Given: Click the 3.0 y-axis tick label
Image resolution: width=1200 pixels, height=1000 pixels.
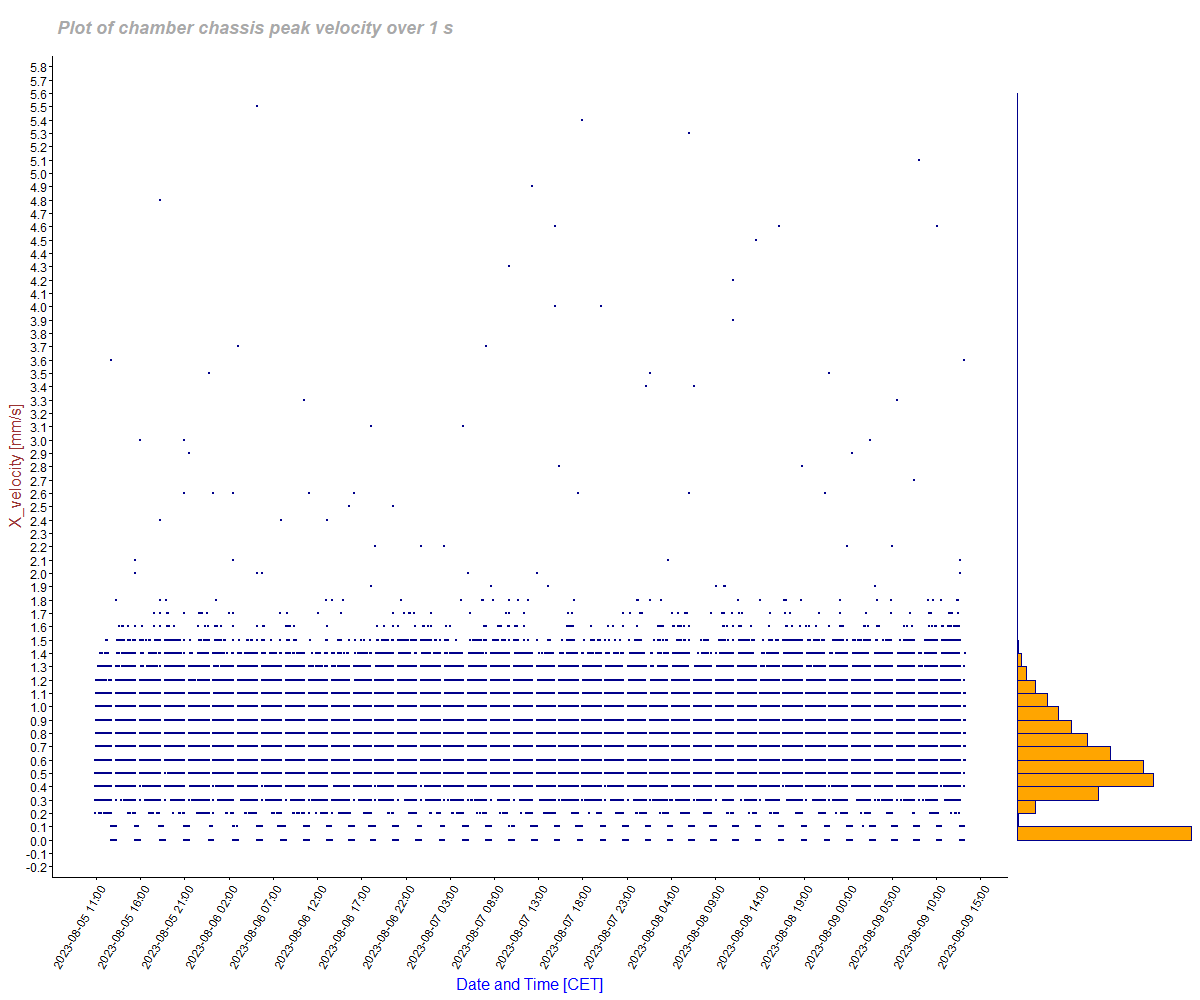Looking at the screenshot, I should click(x=39, y=441).
